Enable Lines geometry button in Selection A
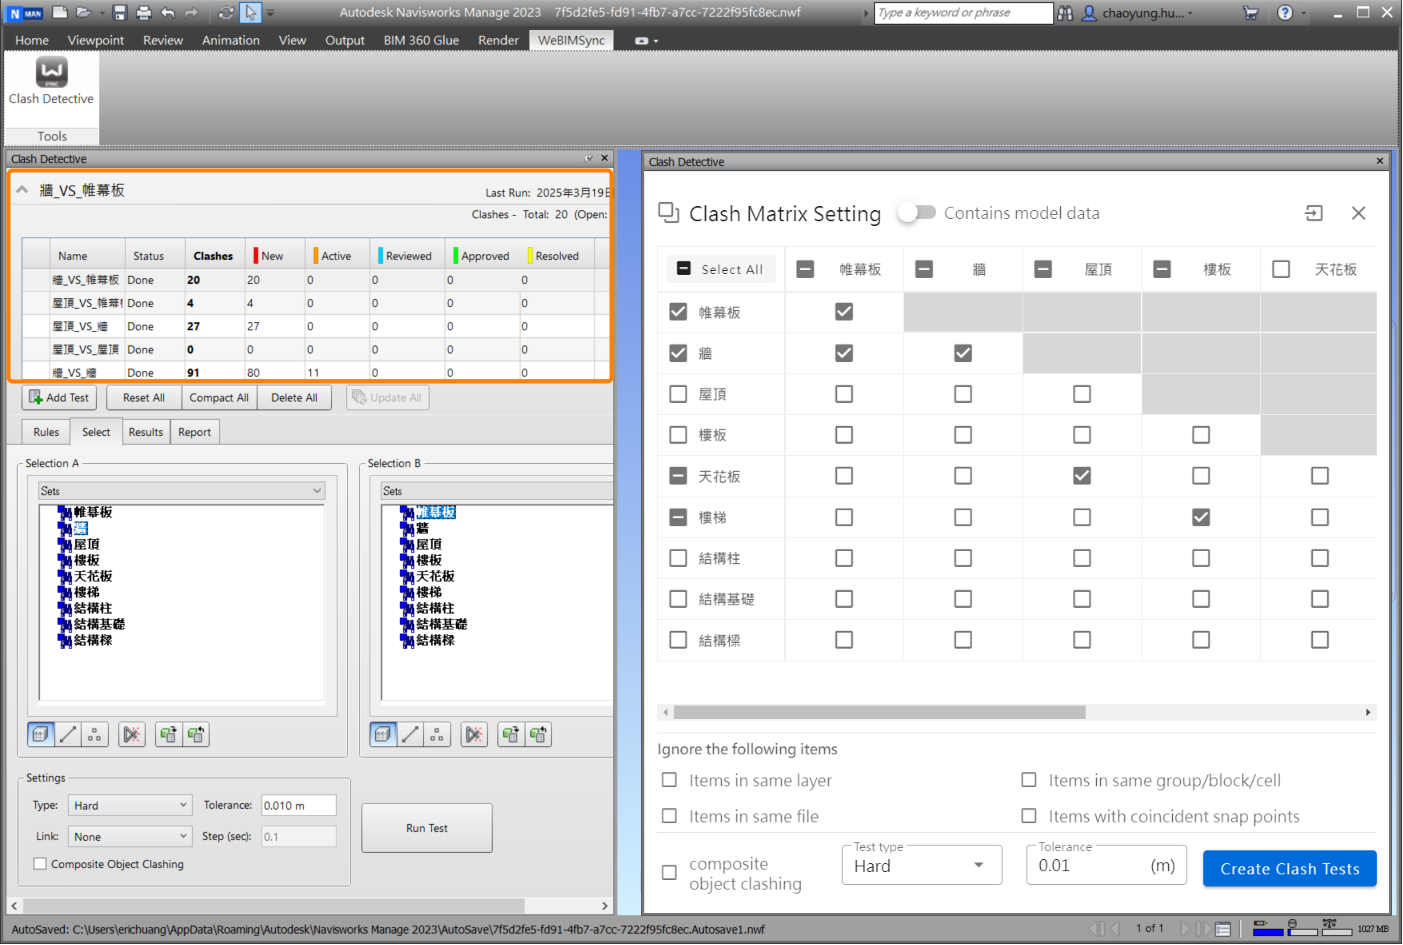The height and width of the screenshot is (945, 1403). [68, 735]
